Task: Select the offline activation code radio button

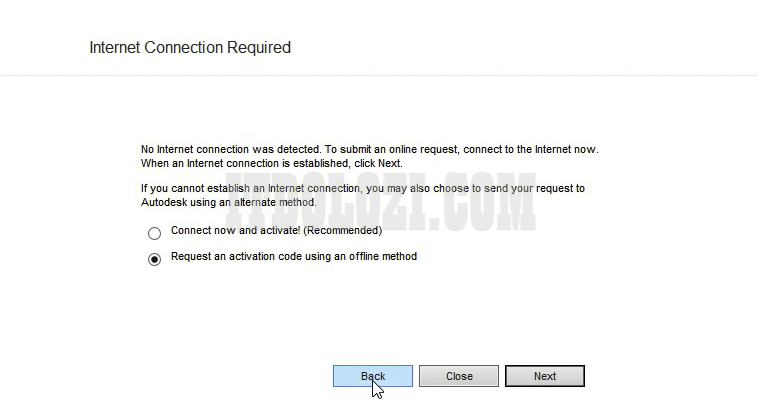Action: pos(154,260)
